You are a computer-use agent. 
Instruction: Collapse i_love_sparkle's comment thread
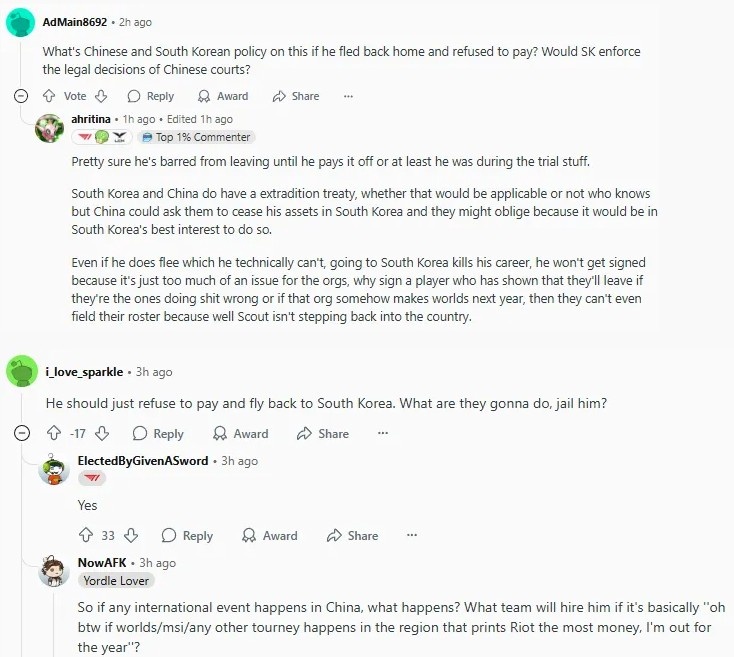(x=21, y=434)
